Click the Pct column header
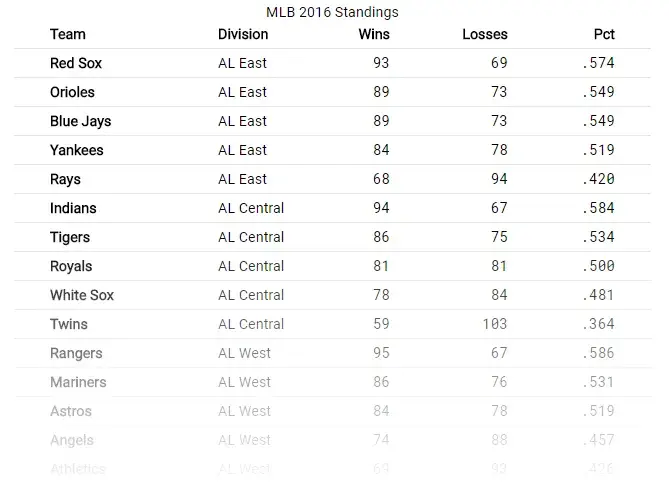The width and height of the screenshot is (669, 482). click(603, 34)
